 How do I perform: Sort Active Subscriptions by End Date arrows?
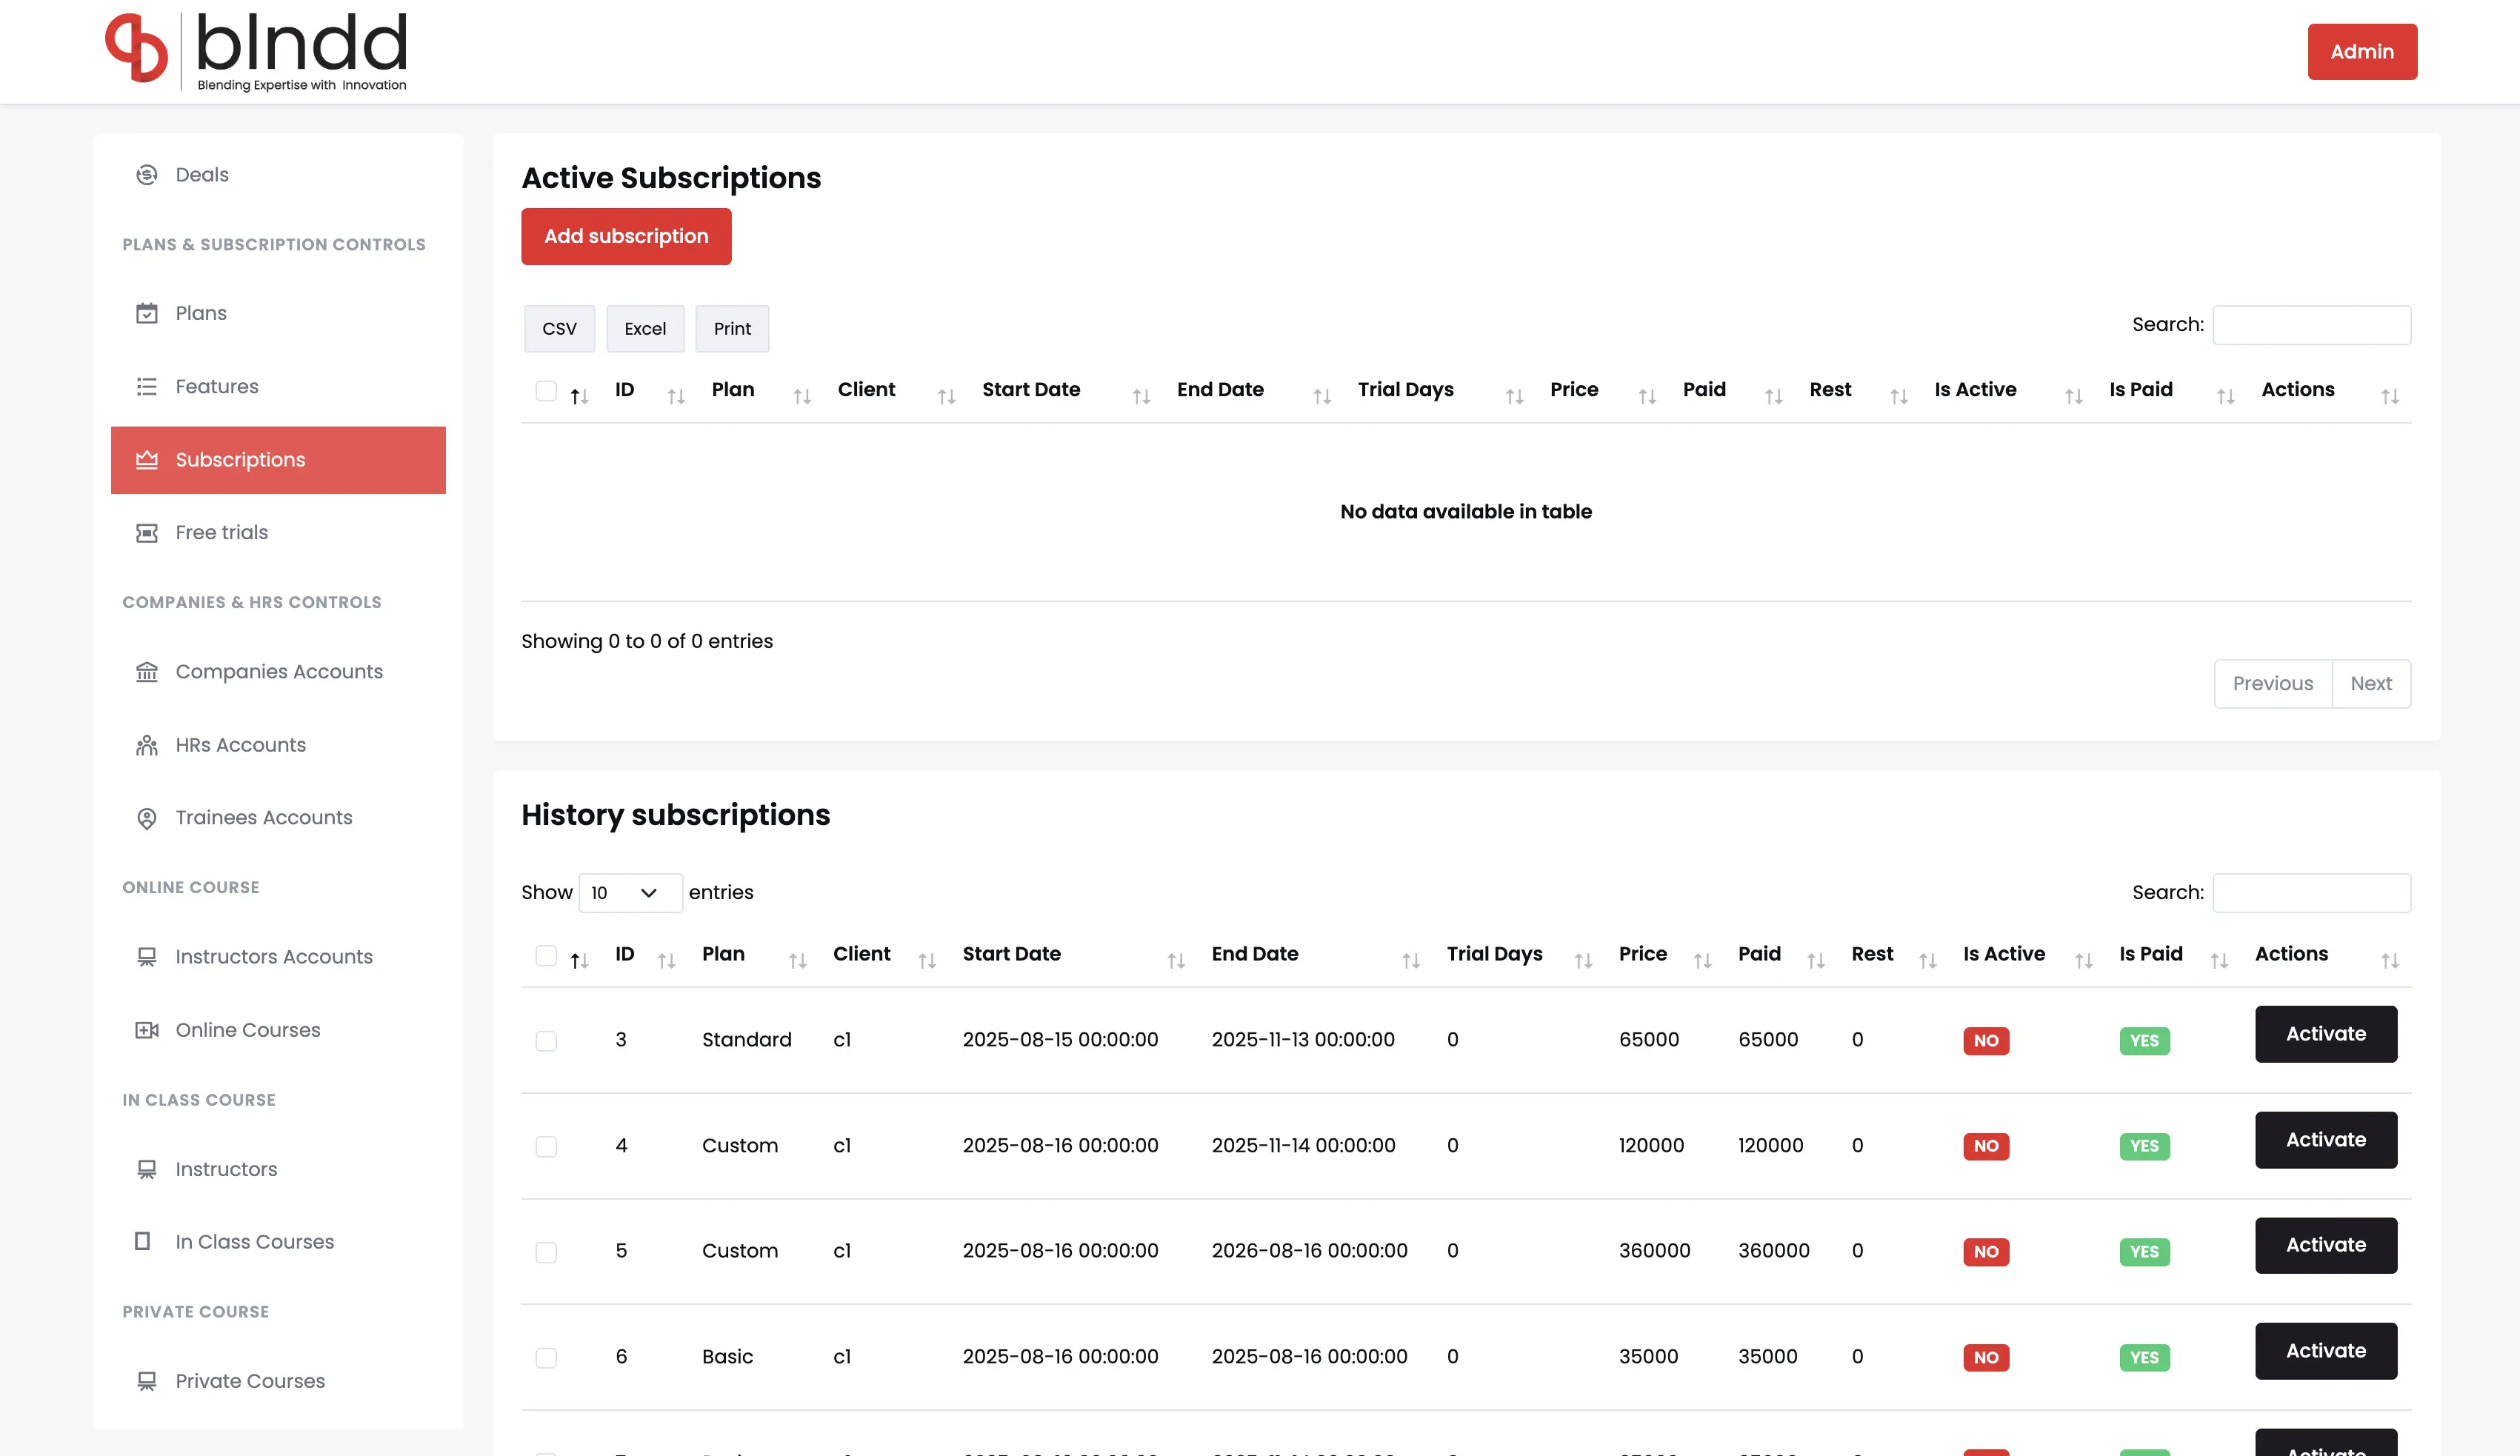pyautogui.click(x=1322, y=396)
